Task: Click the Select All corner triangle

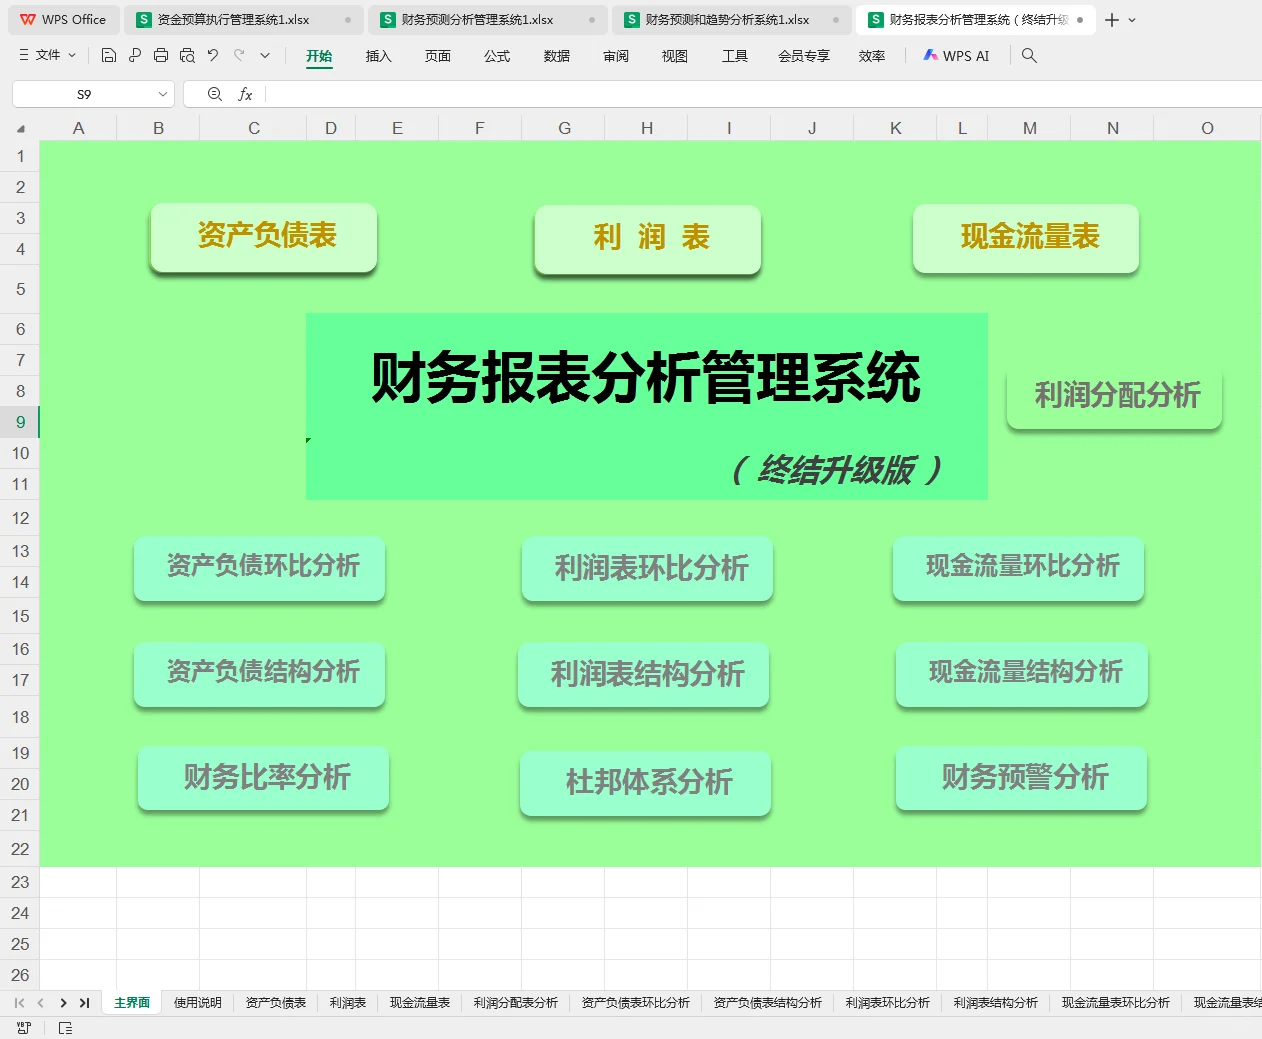Action: click(x=21, y=128)
